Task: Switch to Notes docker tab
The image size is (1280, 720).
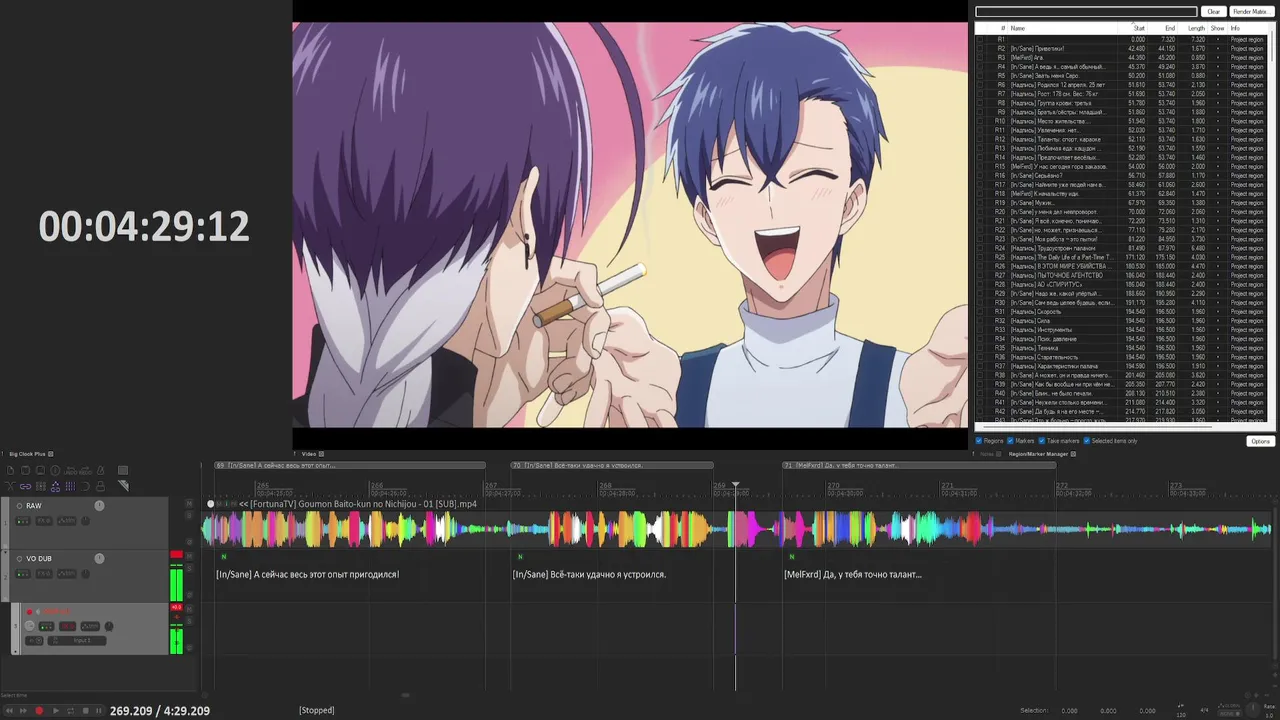Action: (x=987, y=454)
